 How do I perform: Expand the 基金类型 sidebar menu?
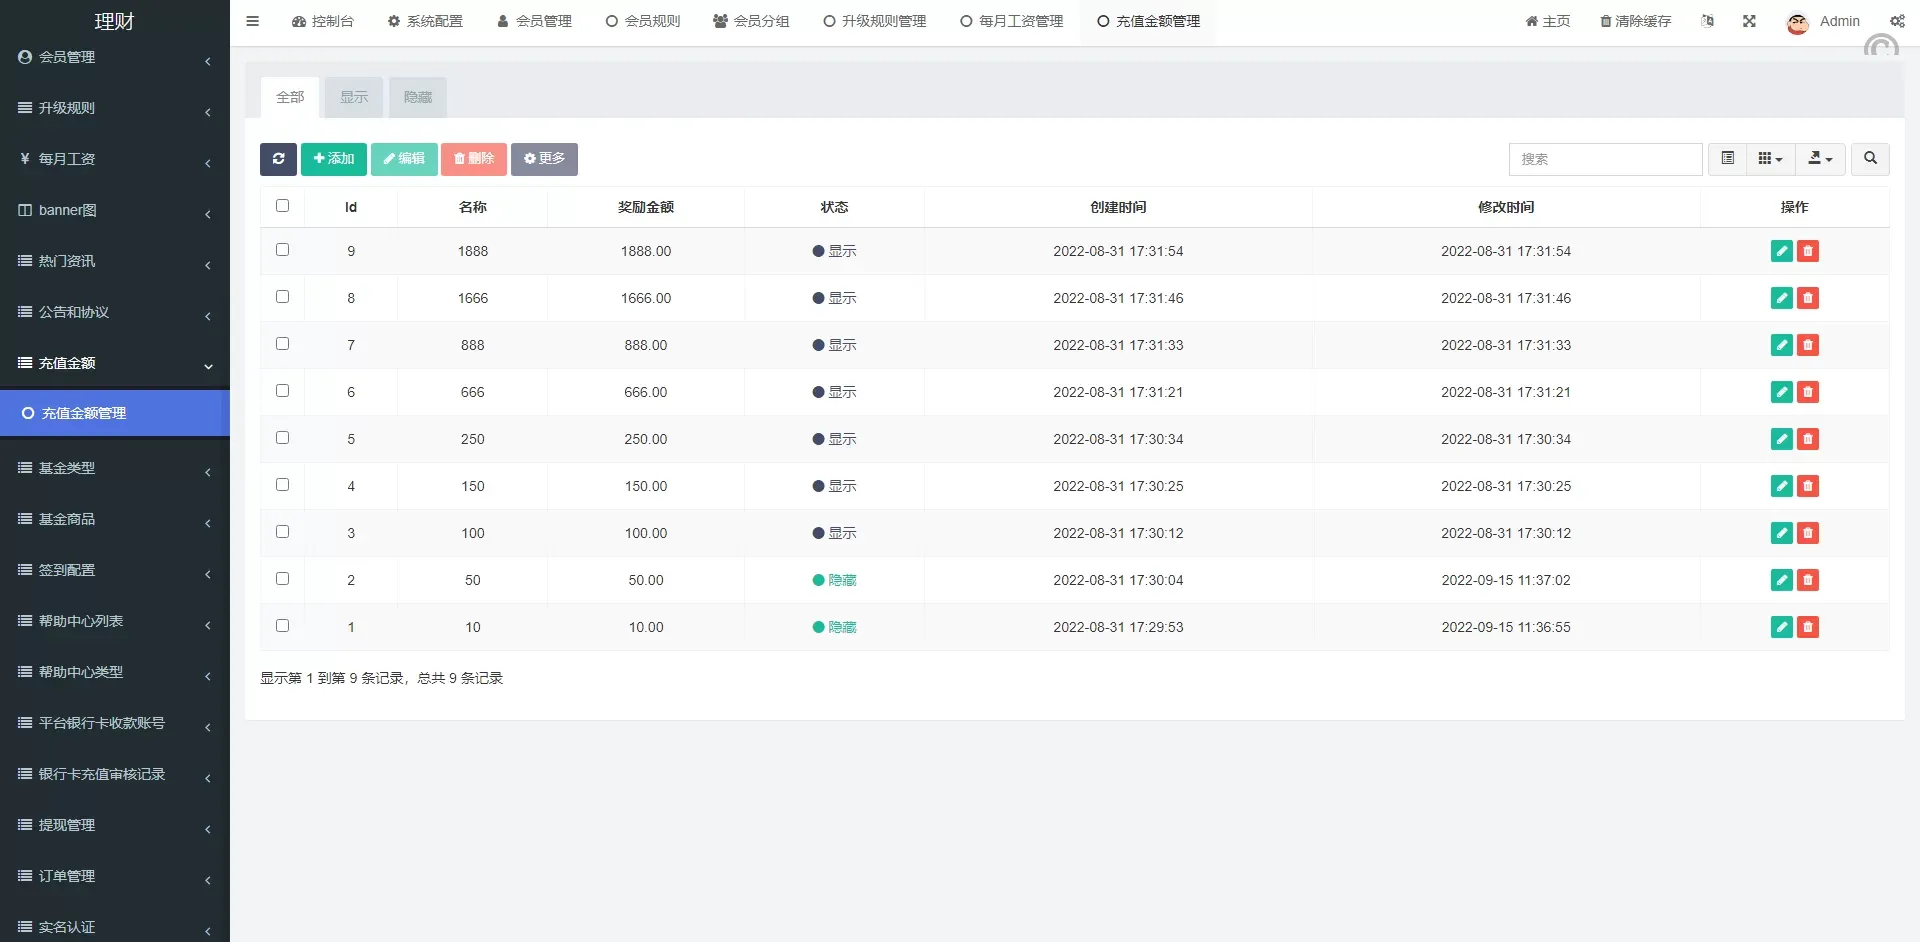coord(114,468)
